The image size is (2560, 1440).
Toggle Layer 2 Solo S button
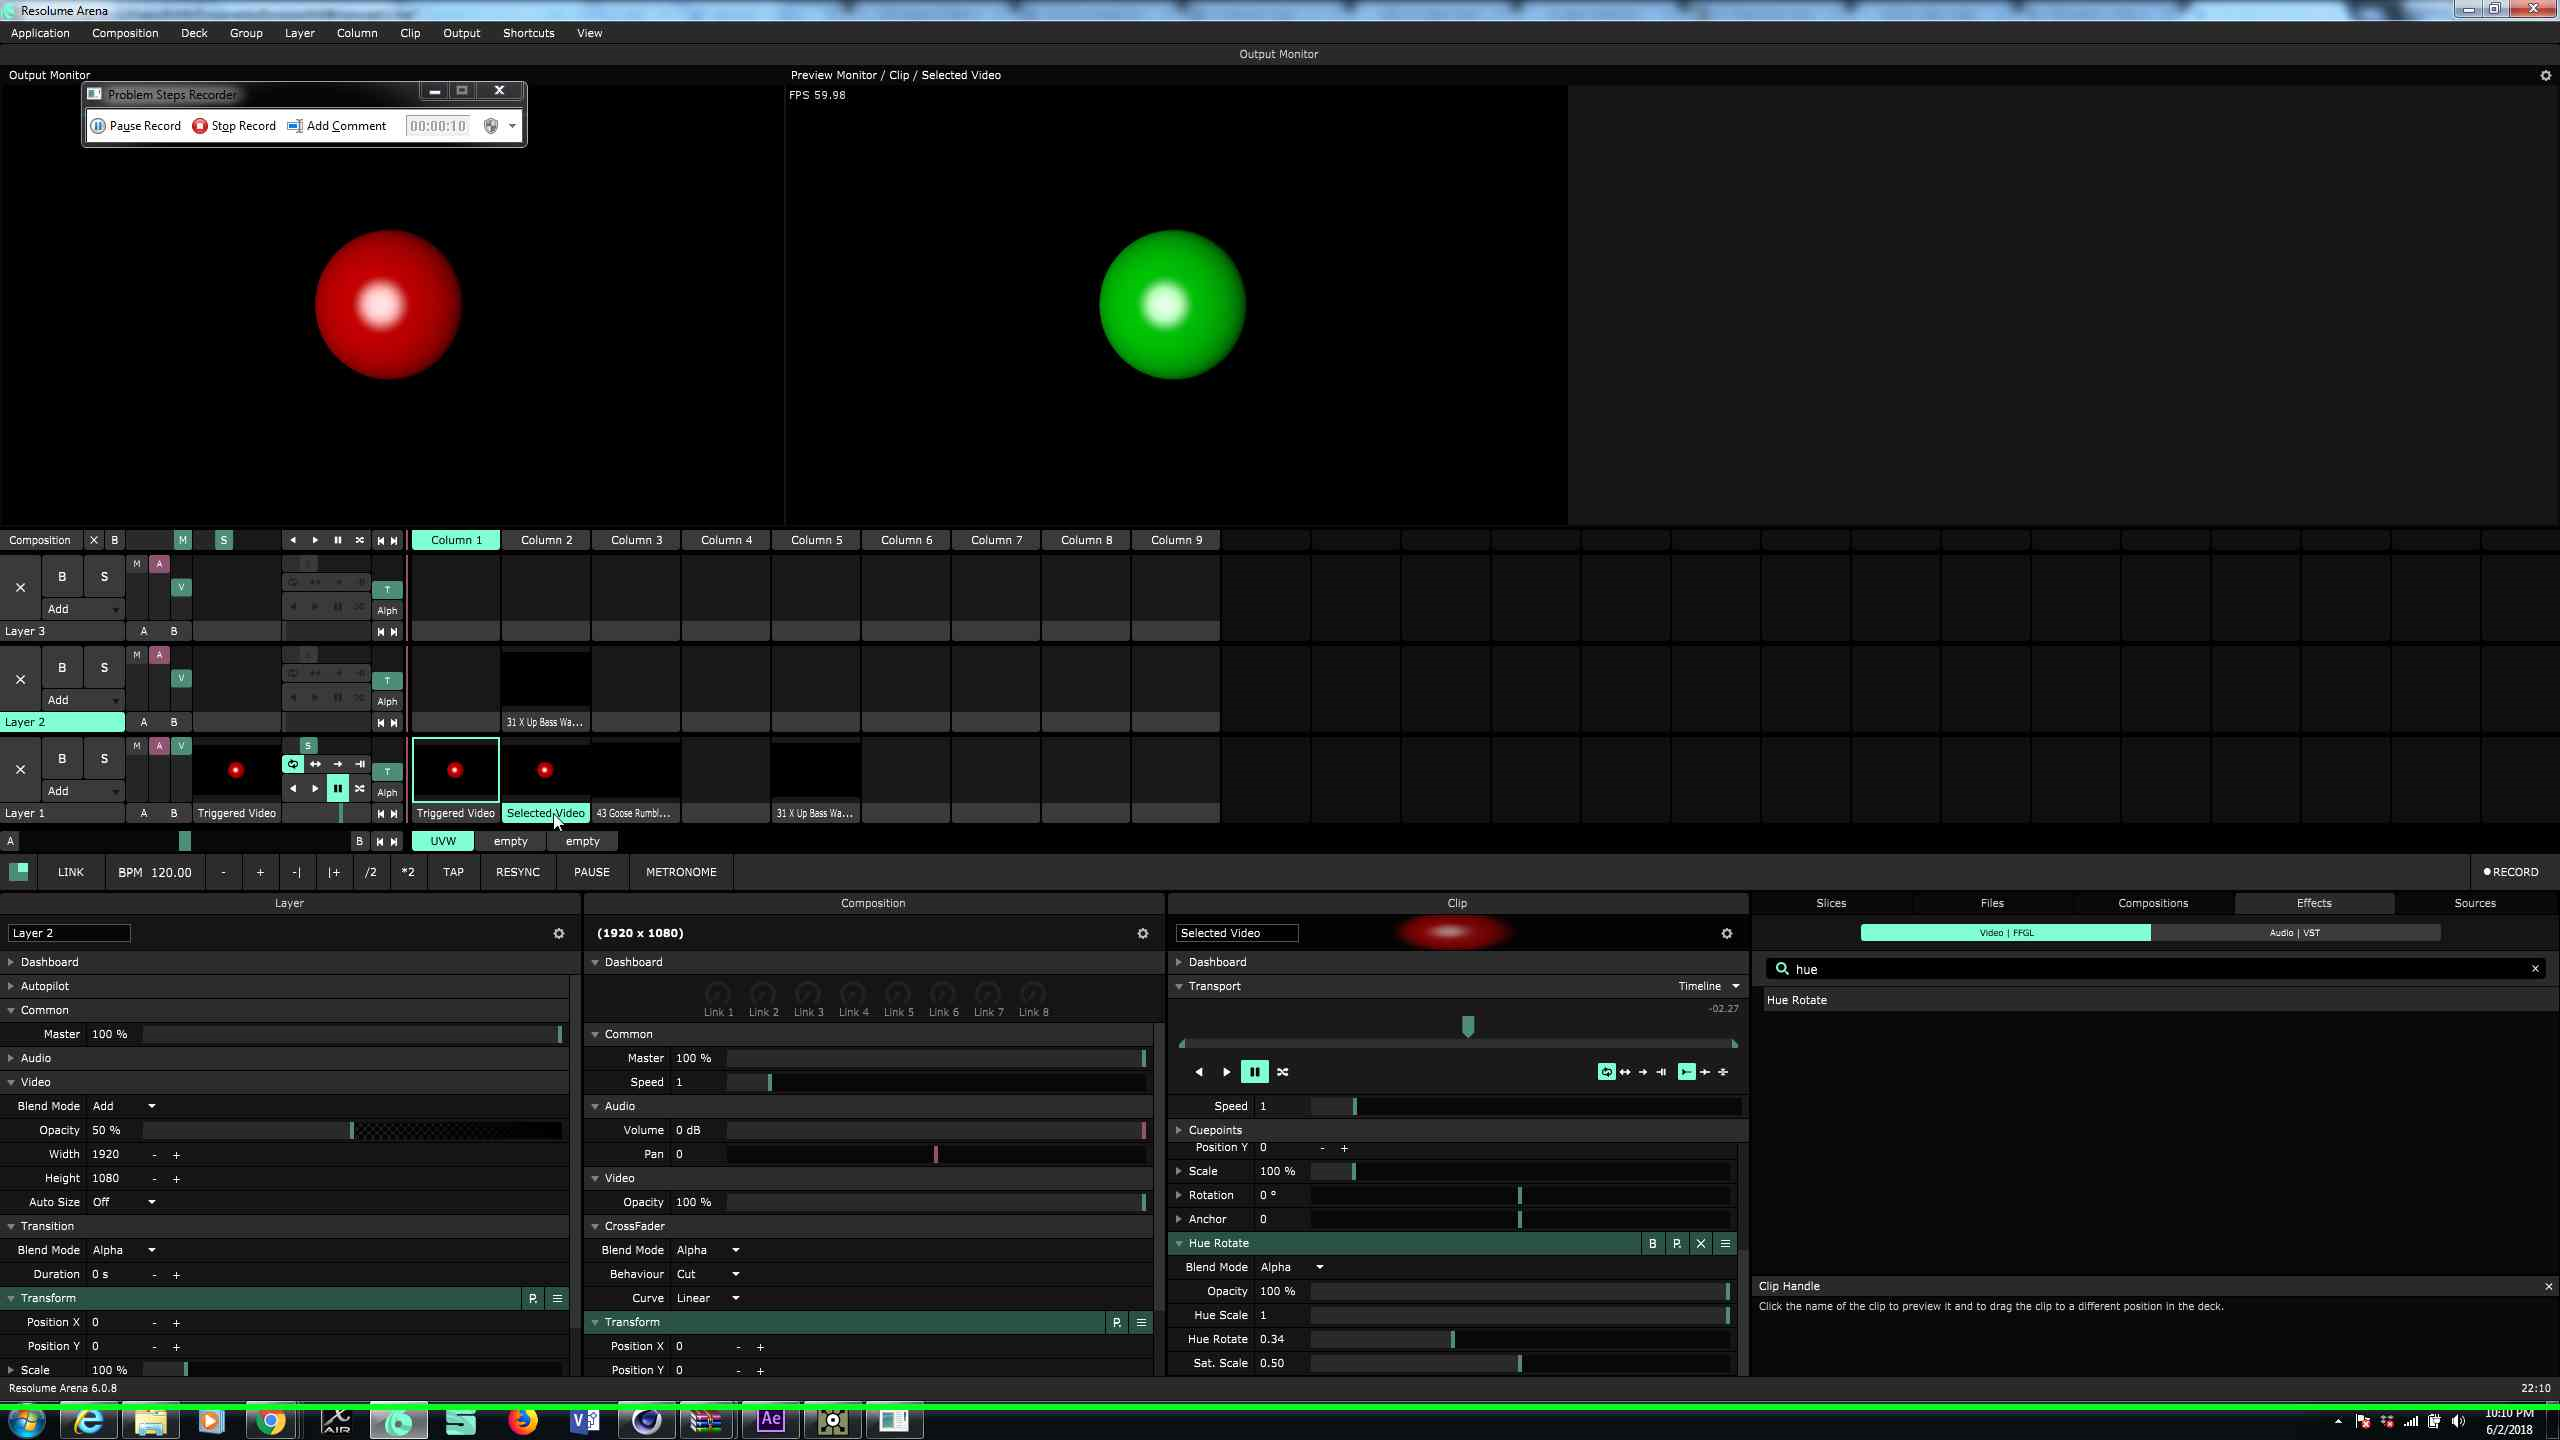(x=104, y=668)
